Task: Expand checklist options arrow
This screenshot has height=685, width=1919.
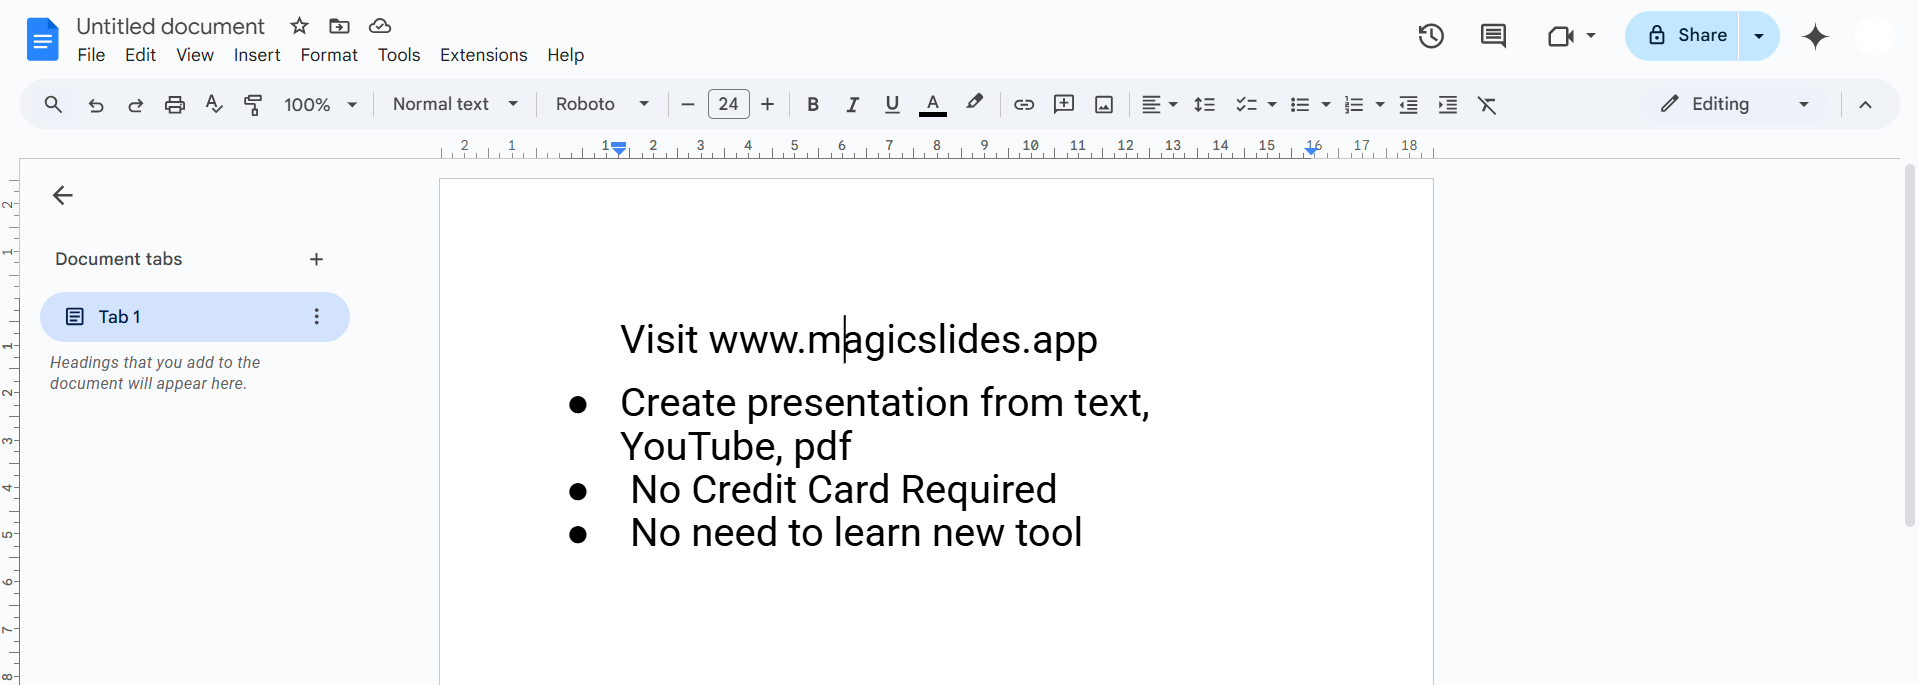Action: tap(1272, 104)
